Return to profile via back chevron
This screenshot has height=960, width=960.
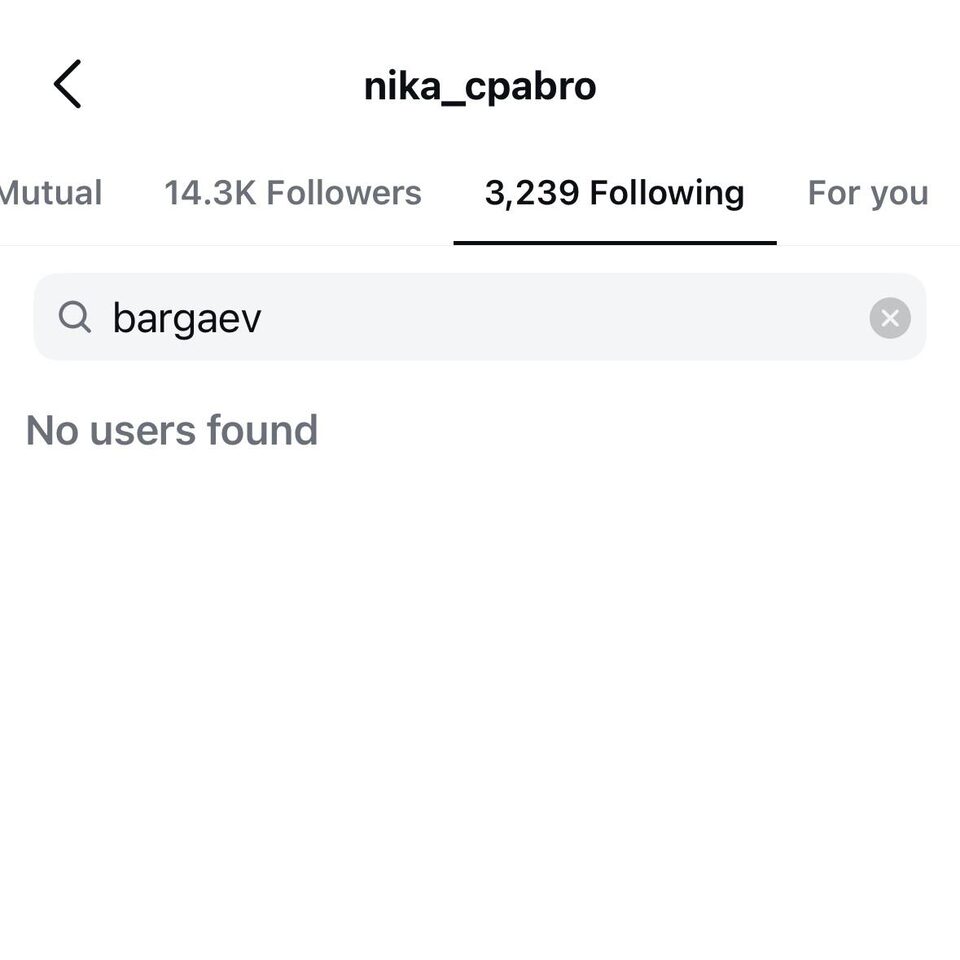pyautogui.click(x=67, y=84)
